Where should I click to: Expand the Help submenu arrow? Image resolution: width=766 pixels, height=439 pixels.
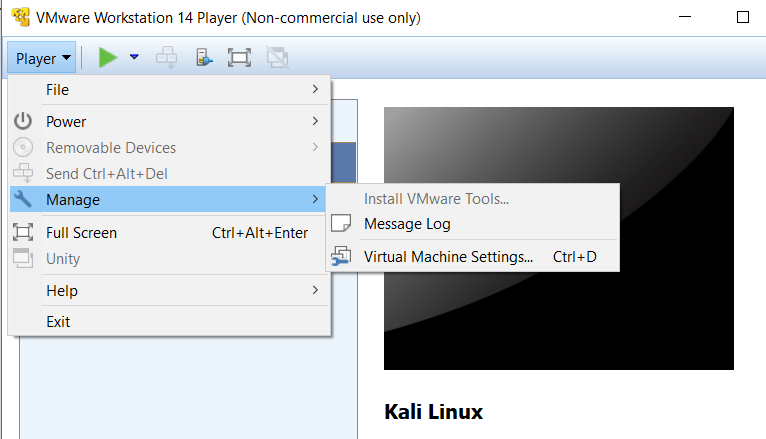(x=315, y=290)
